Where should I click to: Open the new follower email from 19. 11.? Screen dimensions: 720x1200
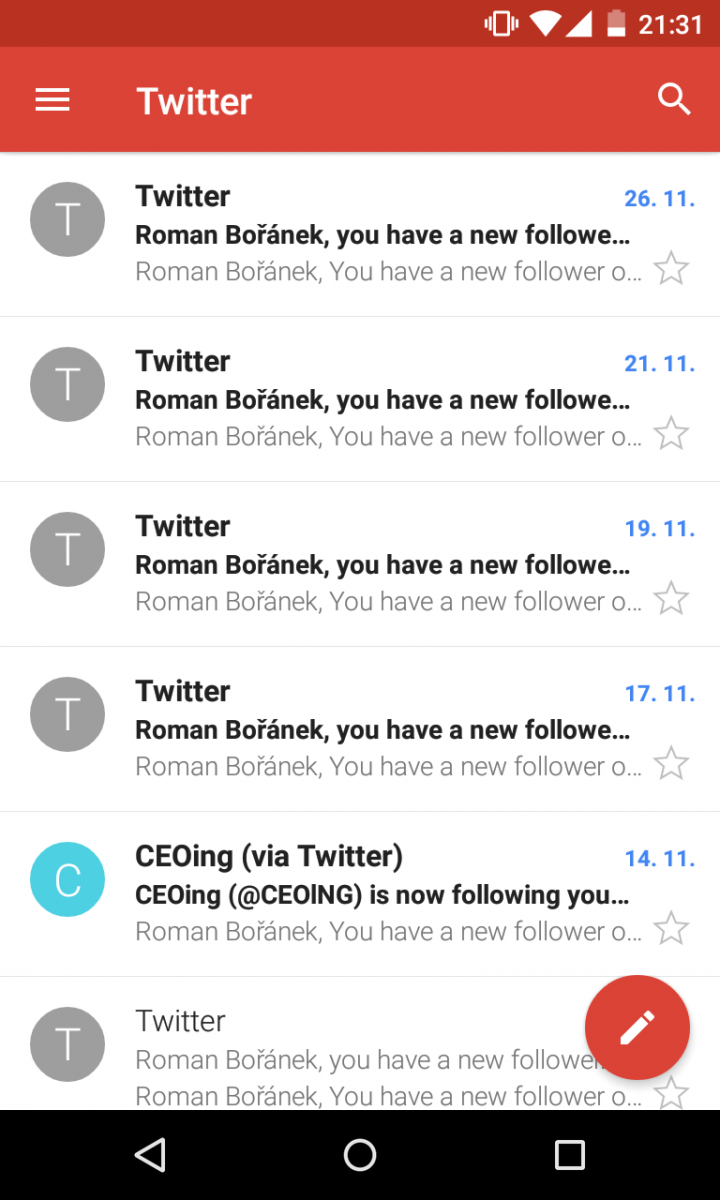tap(380, 565)
